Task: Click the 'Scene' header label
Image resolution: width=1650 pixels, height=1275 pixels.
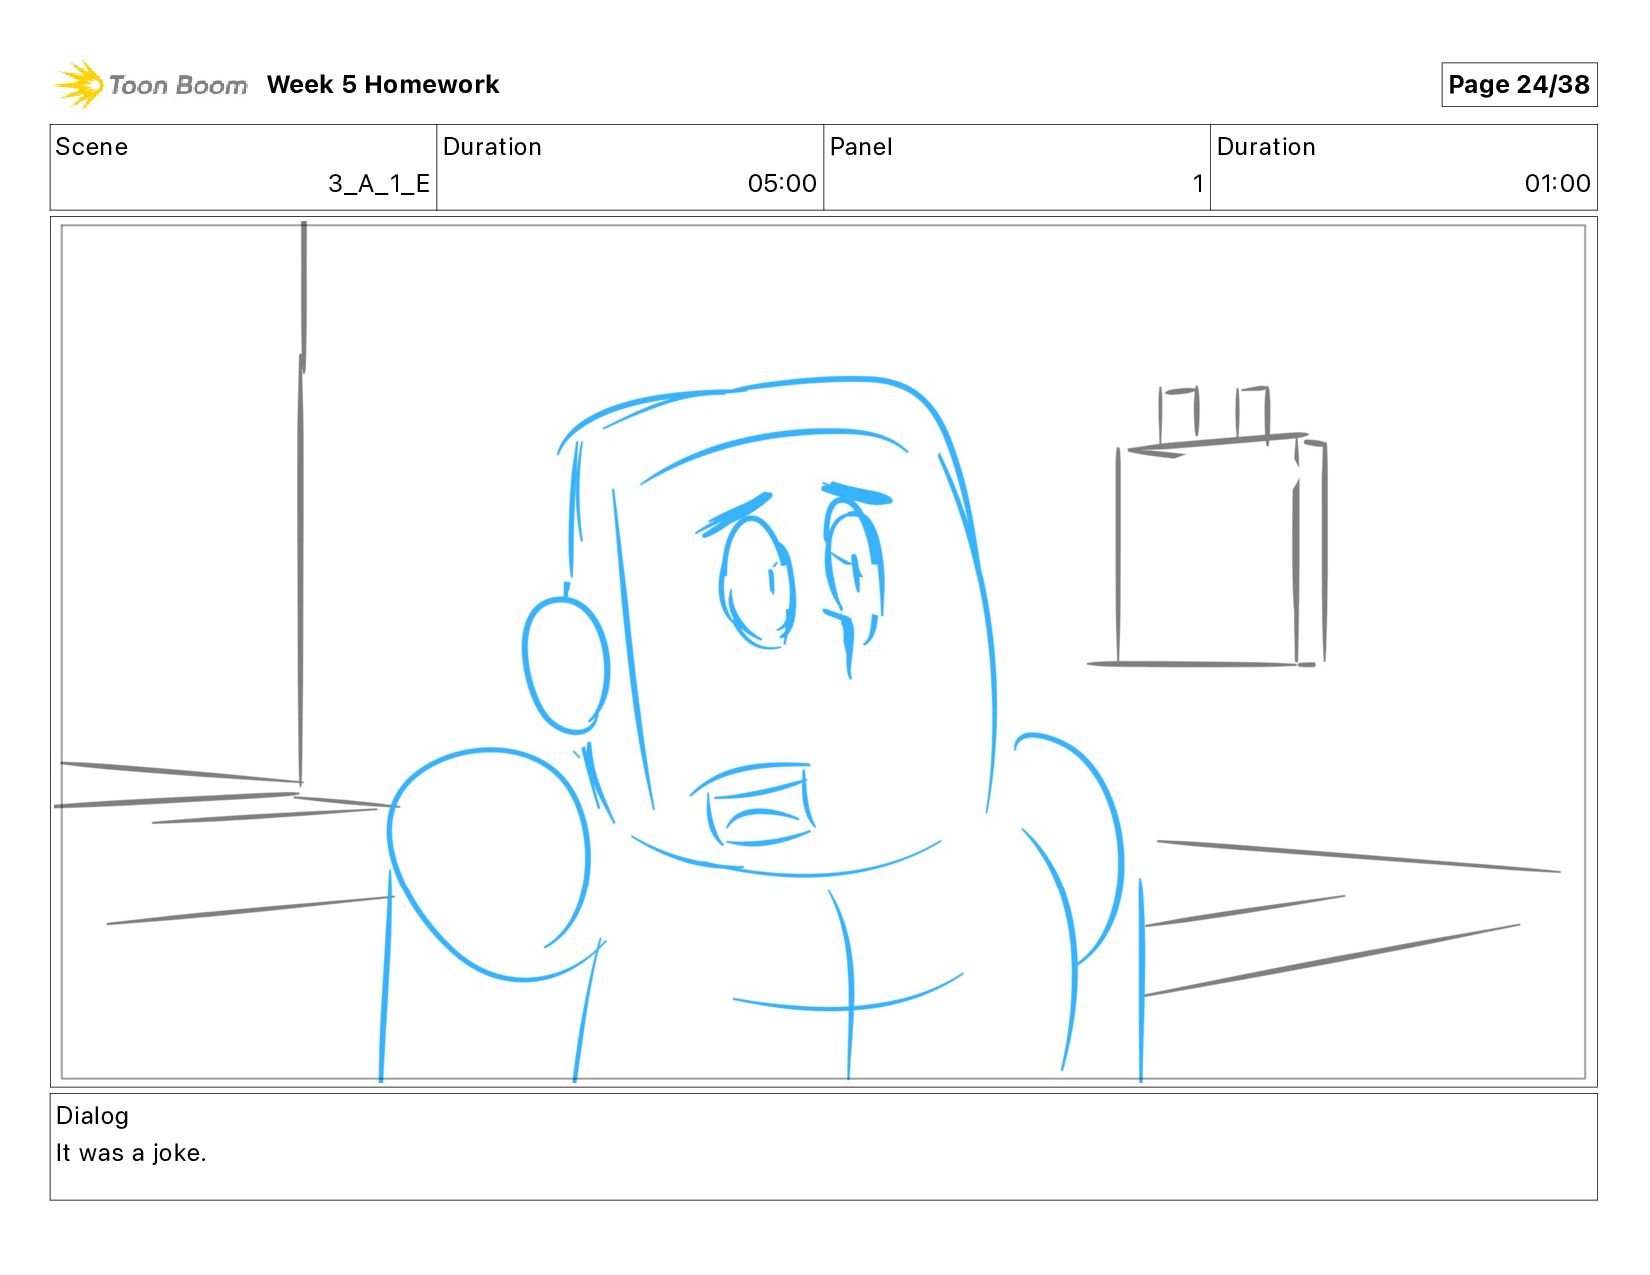Action: 92,147
